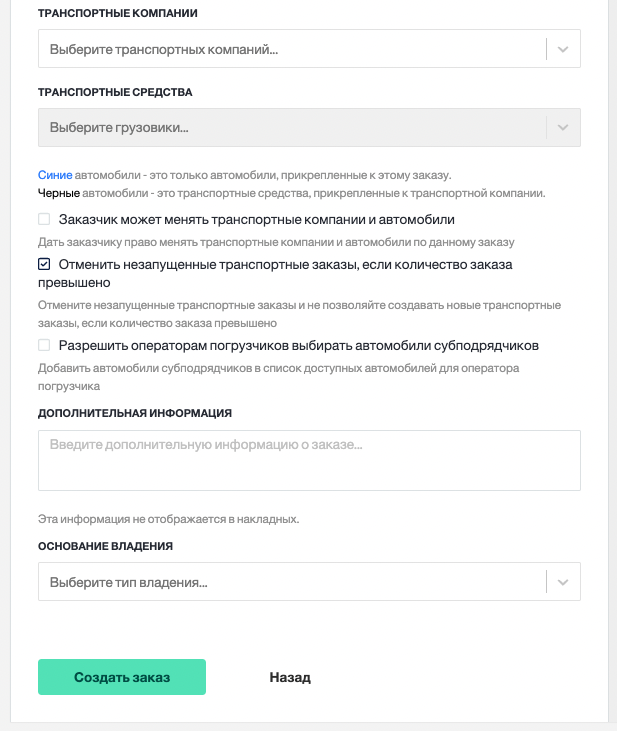Click the chevron icon in Транспортные компании field

[563, 49]
